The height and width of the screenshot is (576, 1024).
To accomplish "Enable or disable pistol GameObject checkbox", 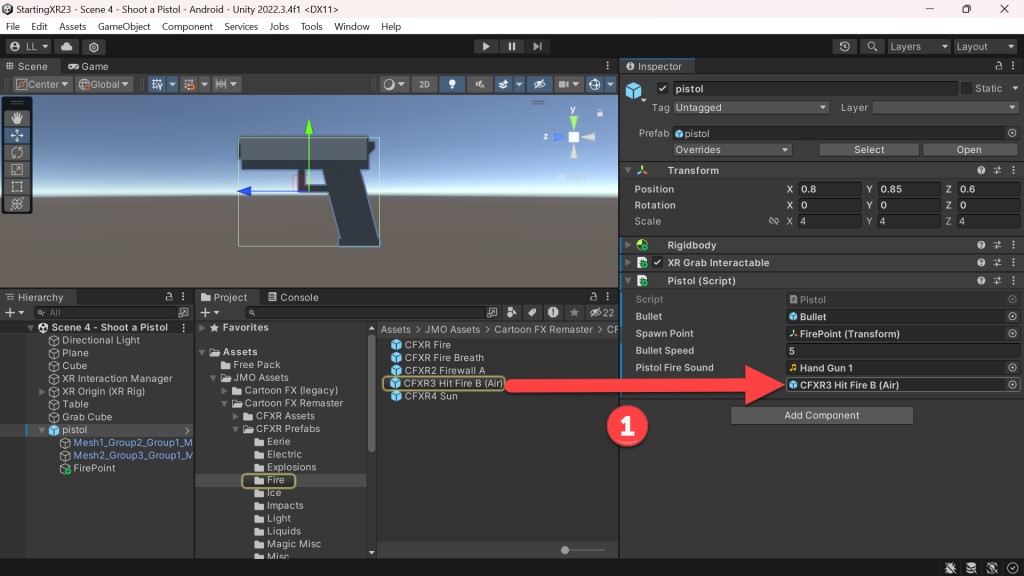I will tap(663, 88).
